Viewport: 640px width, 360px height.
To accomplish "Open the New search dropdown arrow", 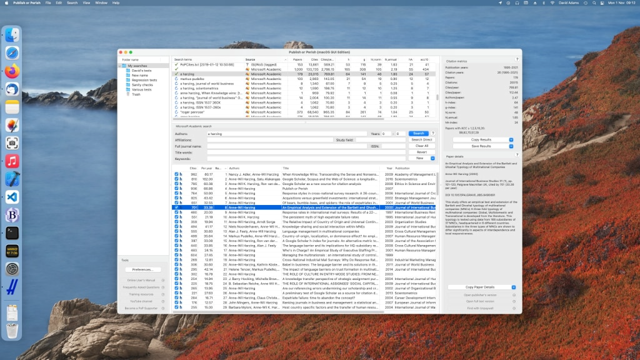I will click(433, 158).
